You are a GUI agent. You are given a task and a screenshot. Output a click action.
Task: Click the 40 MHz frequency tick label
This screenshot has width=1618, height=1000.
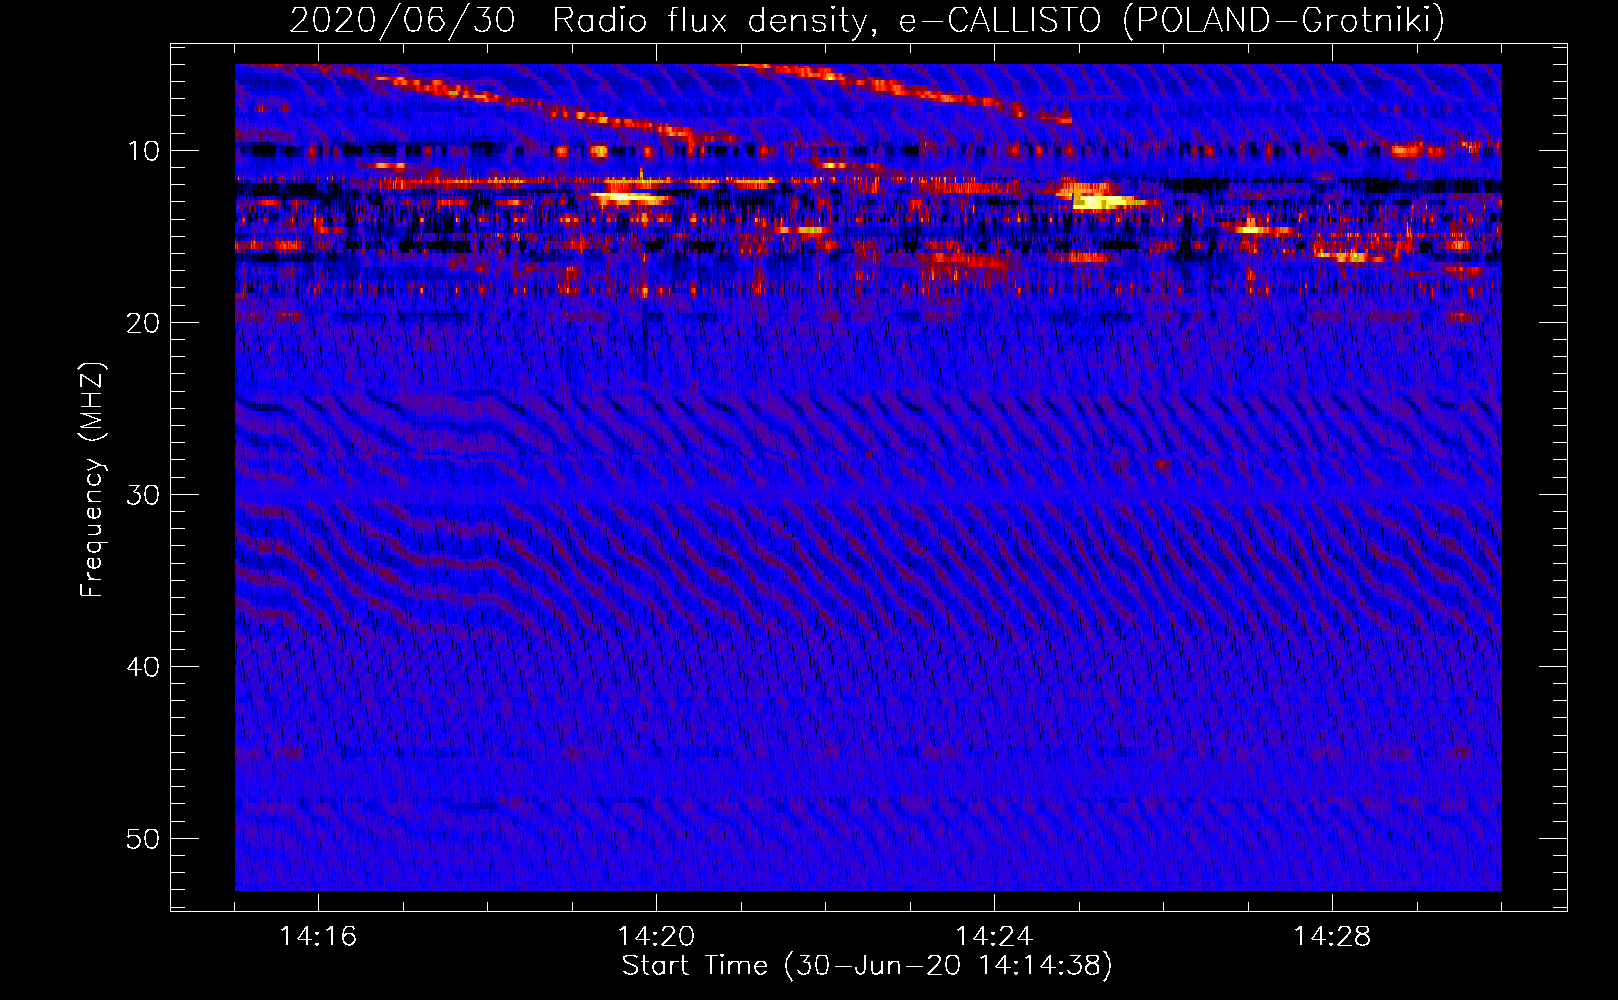144,667
